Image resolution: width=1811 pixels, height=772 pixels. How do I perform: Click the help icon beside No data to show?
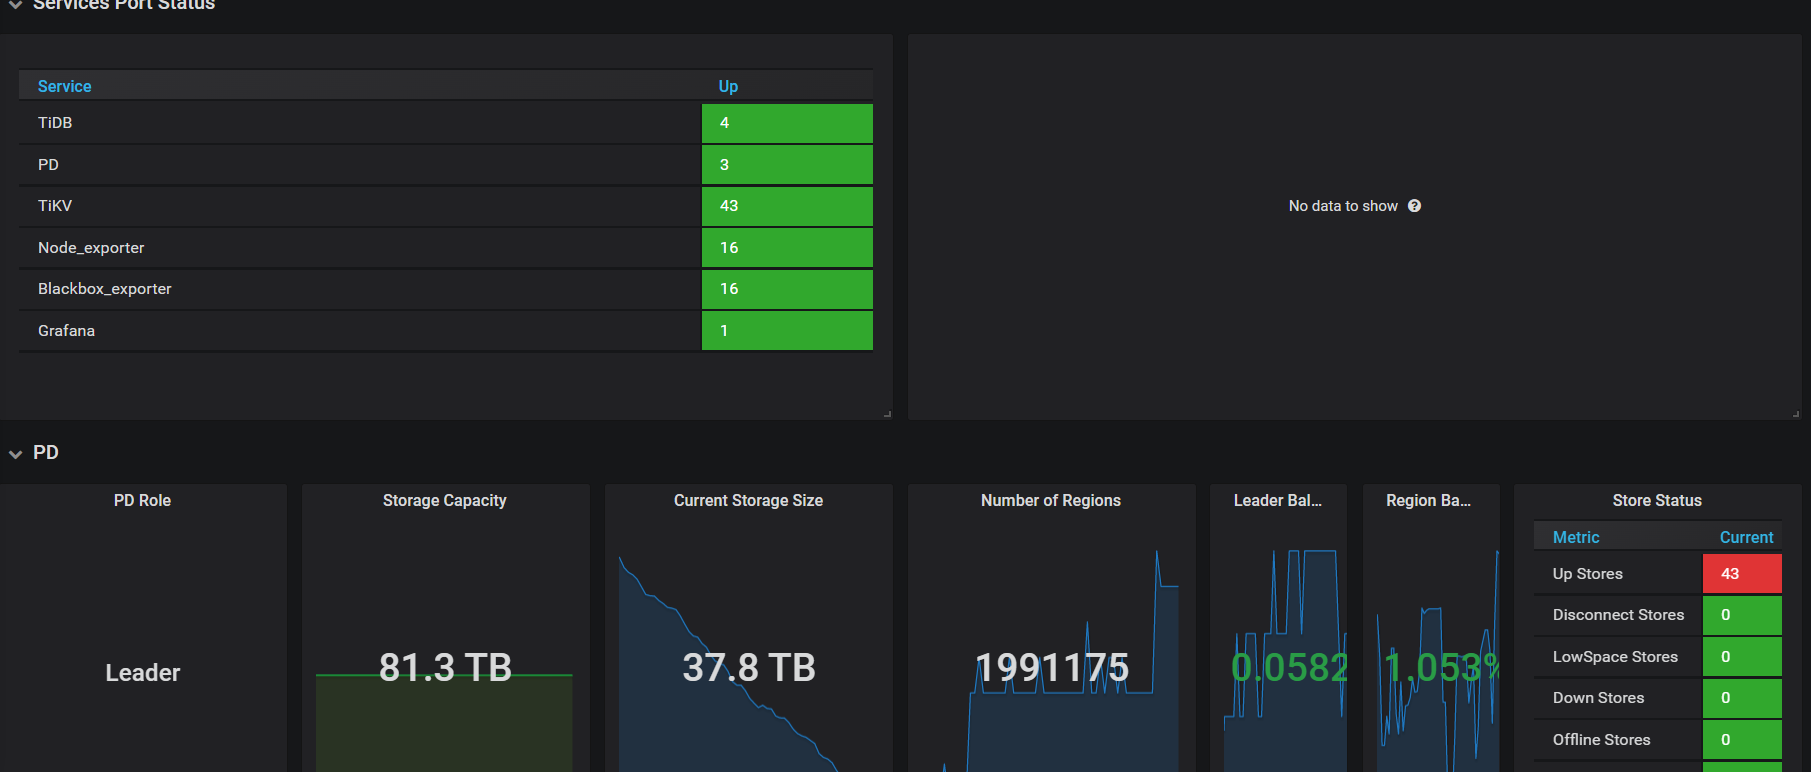1414,206
